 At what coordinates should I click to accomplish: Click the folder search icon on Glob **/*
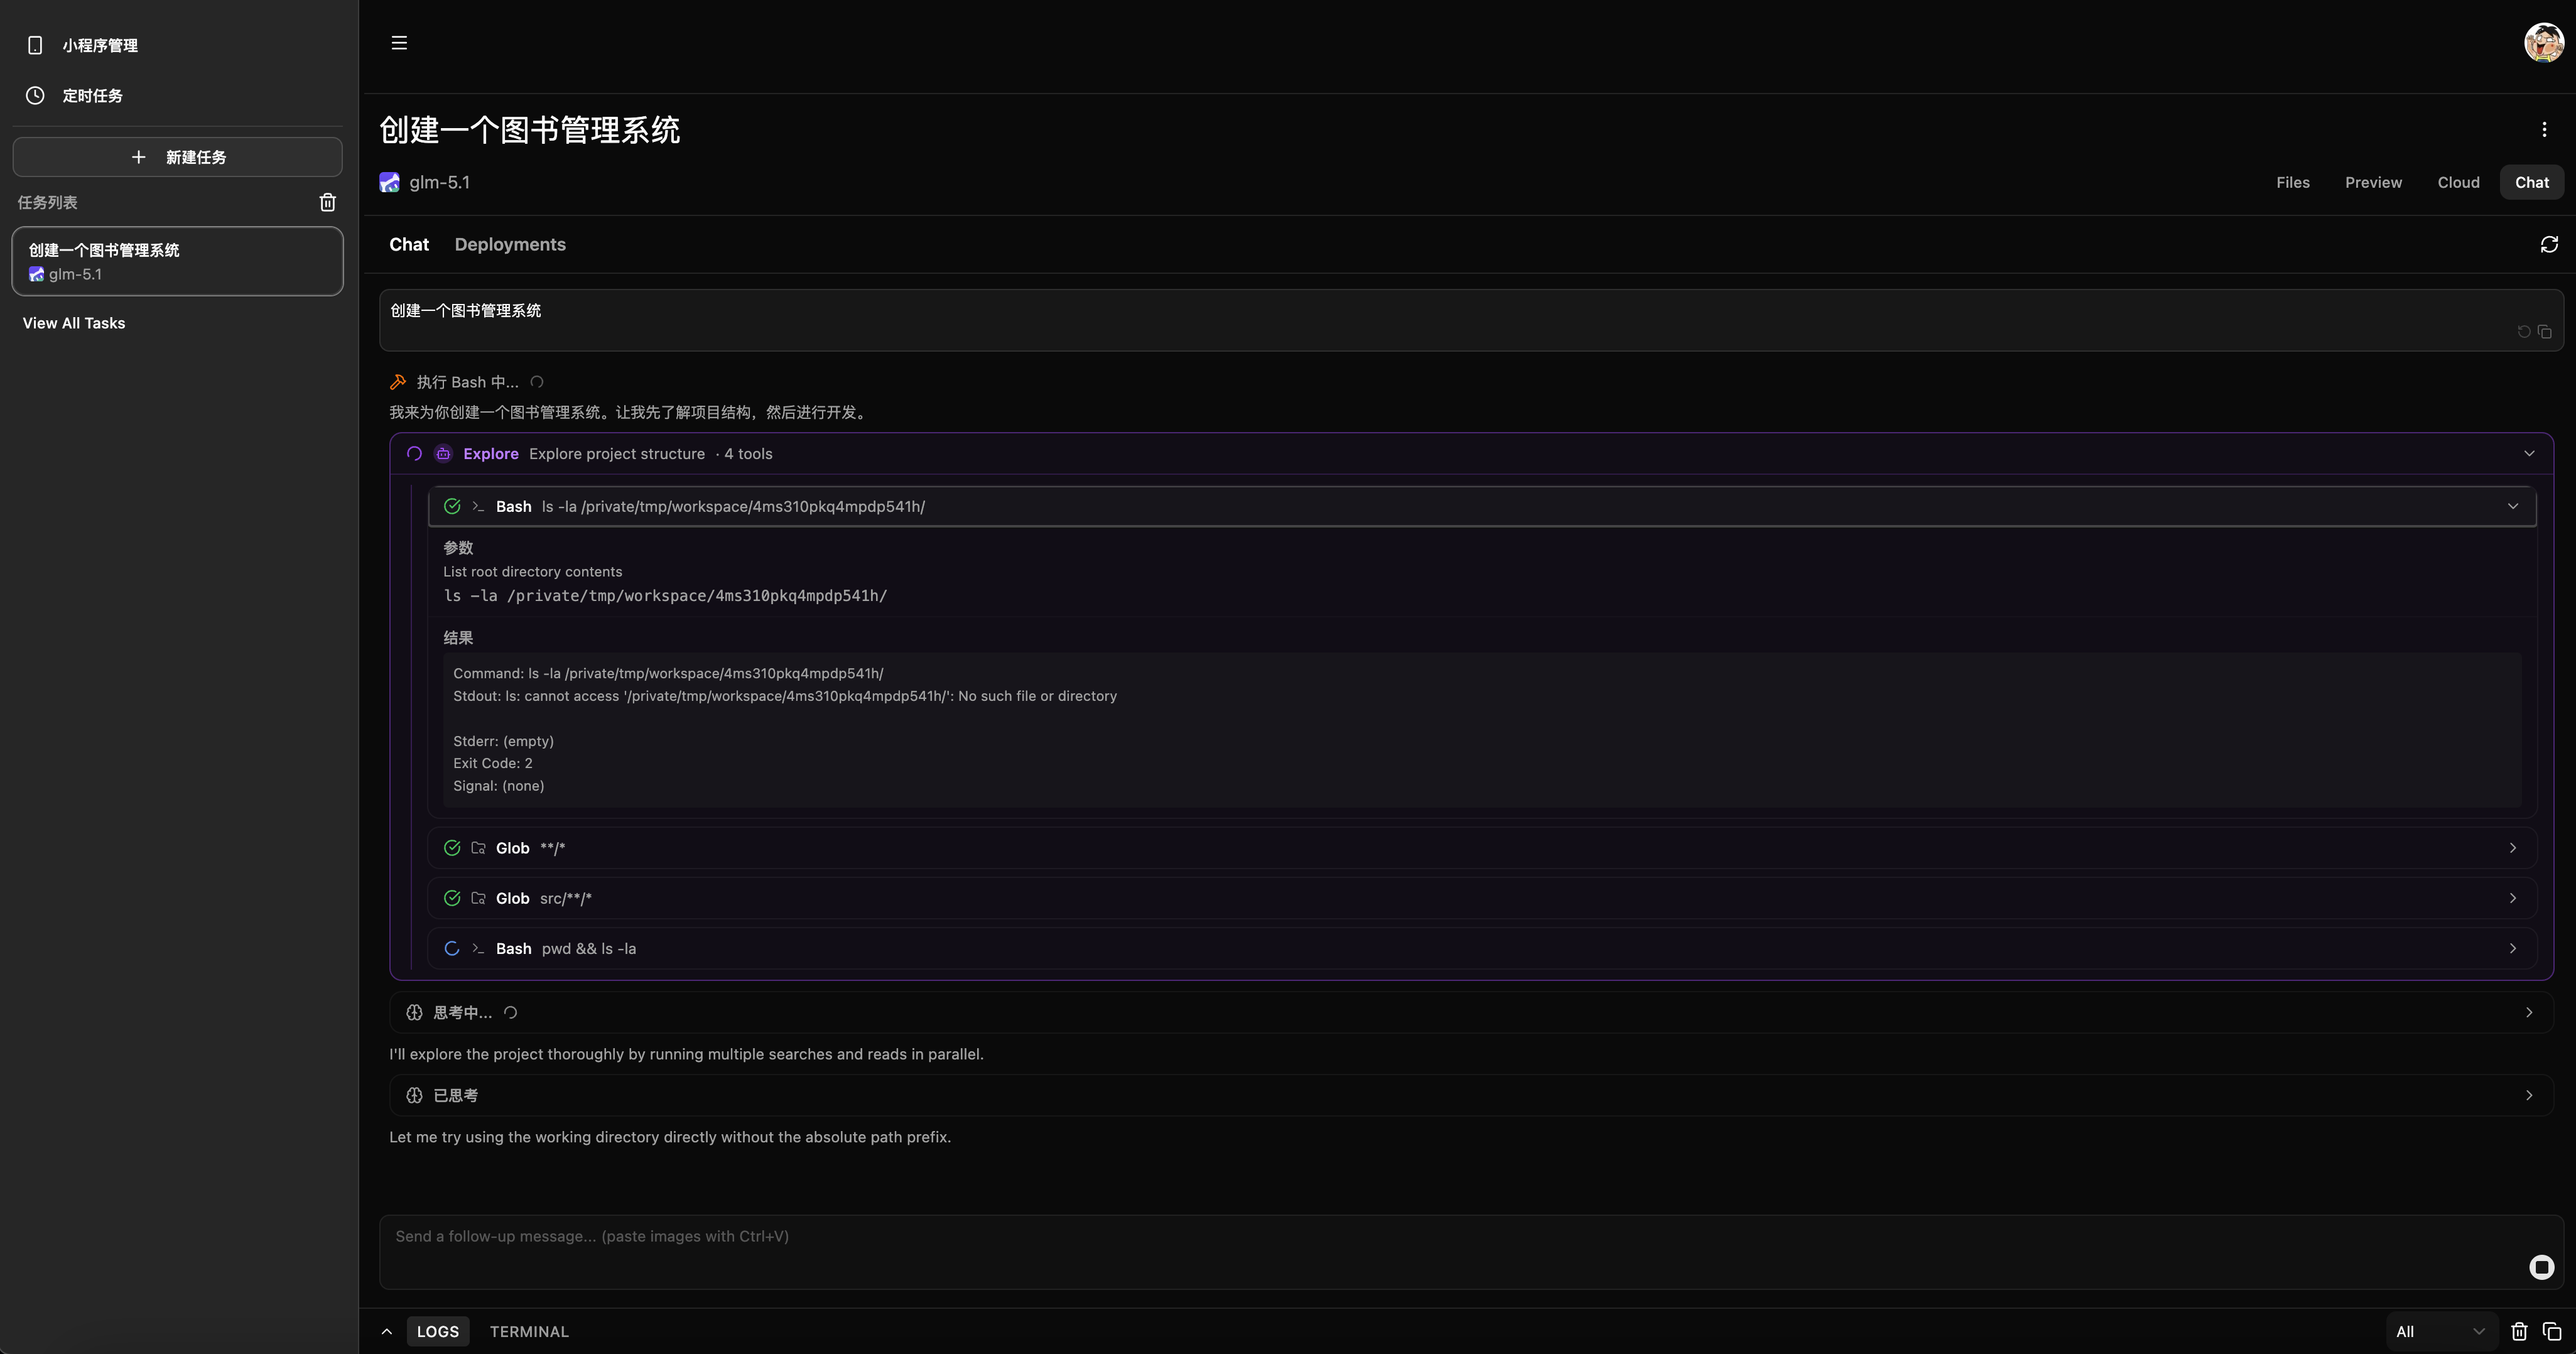tap(478, 848)
